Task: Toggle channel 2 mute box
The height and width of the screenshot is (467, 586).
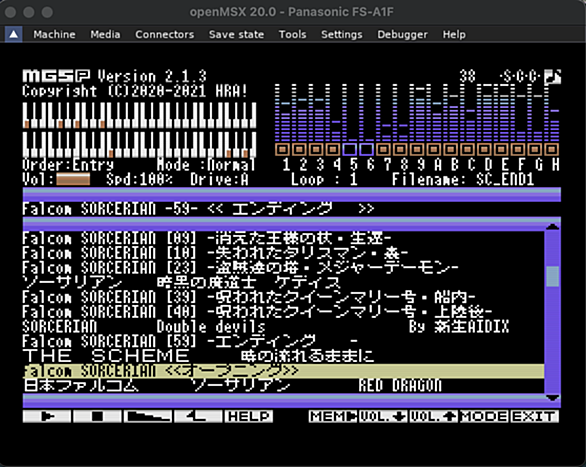Action: pos(300,149)
